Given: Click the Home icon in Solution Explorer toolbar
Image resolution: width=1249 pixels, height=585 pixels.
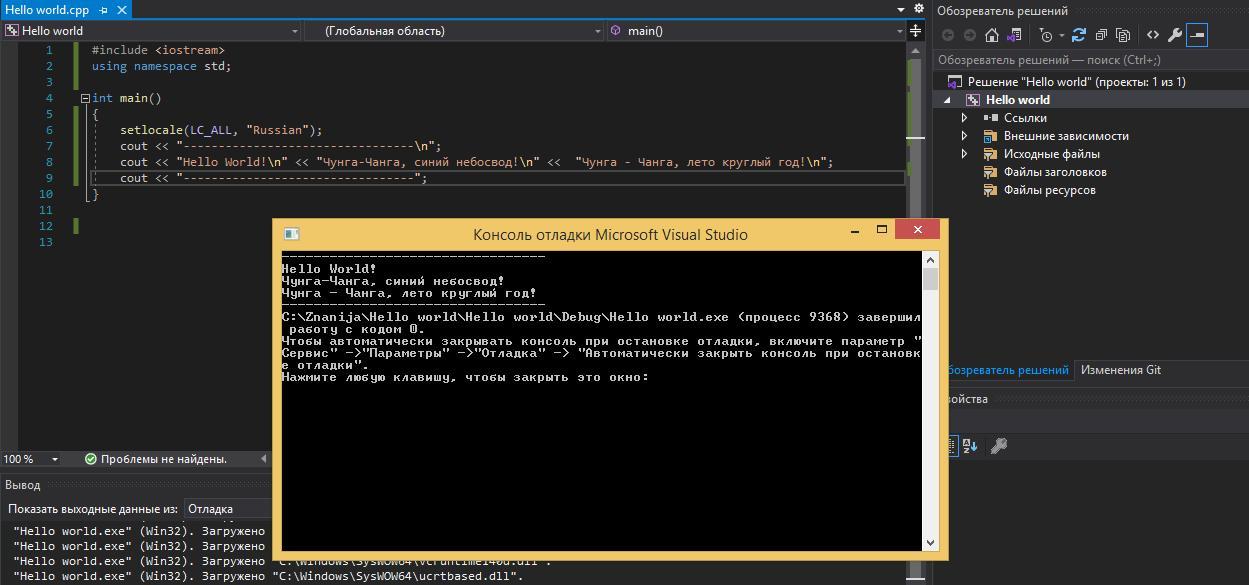Looking at the screenshot, I should point(991,35).
